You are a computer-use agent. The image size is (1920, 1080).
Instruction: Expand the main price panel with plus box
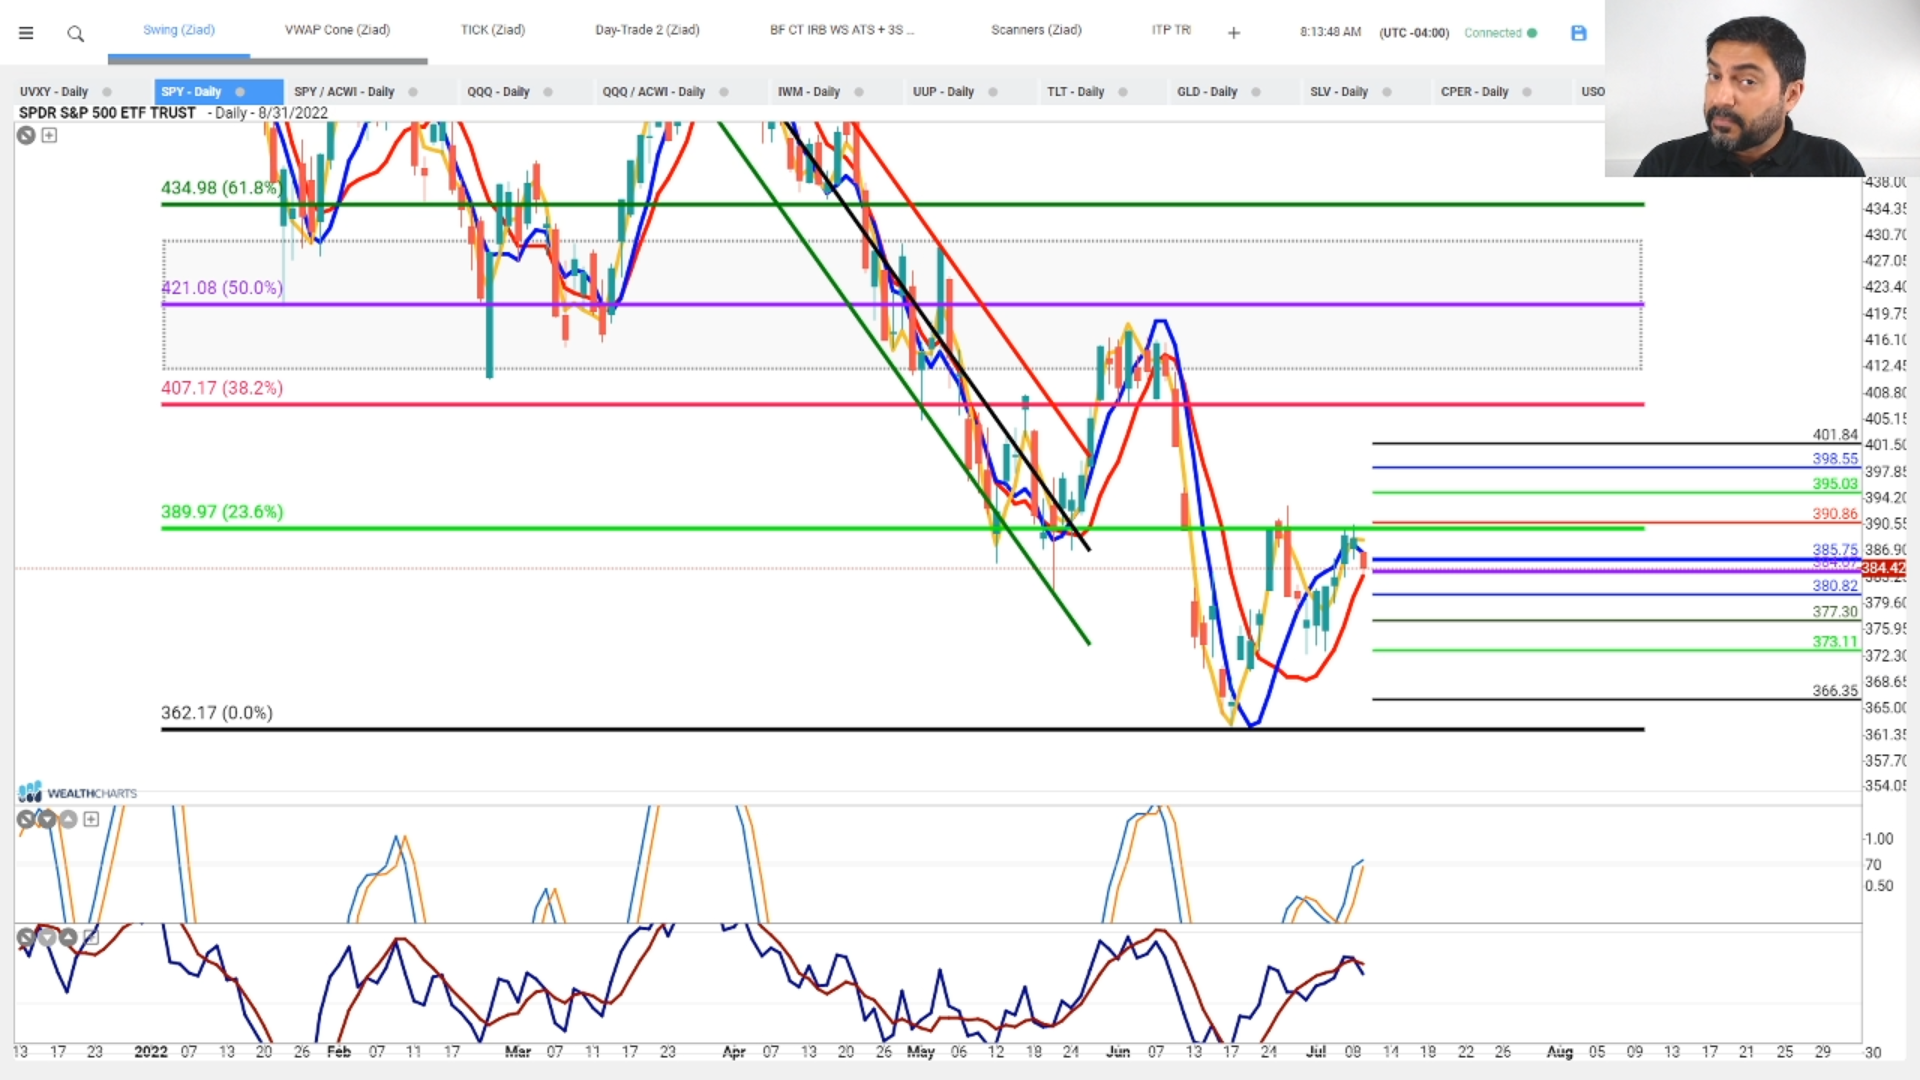[49, 135]
